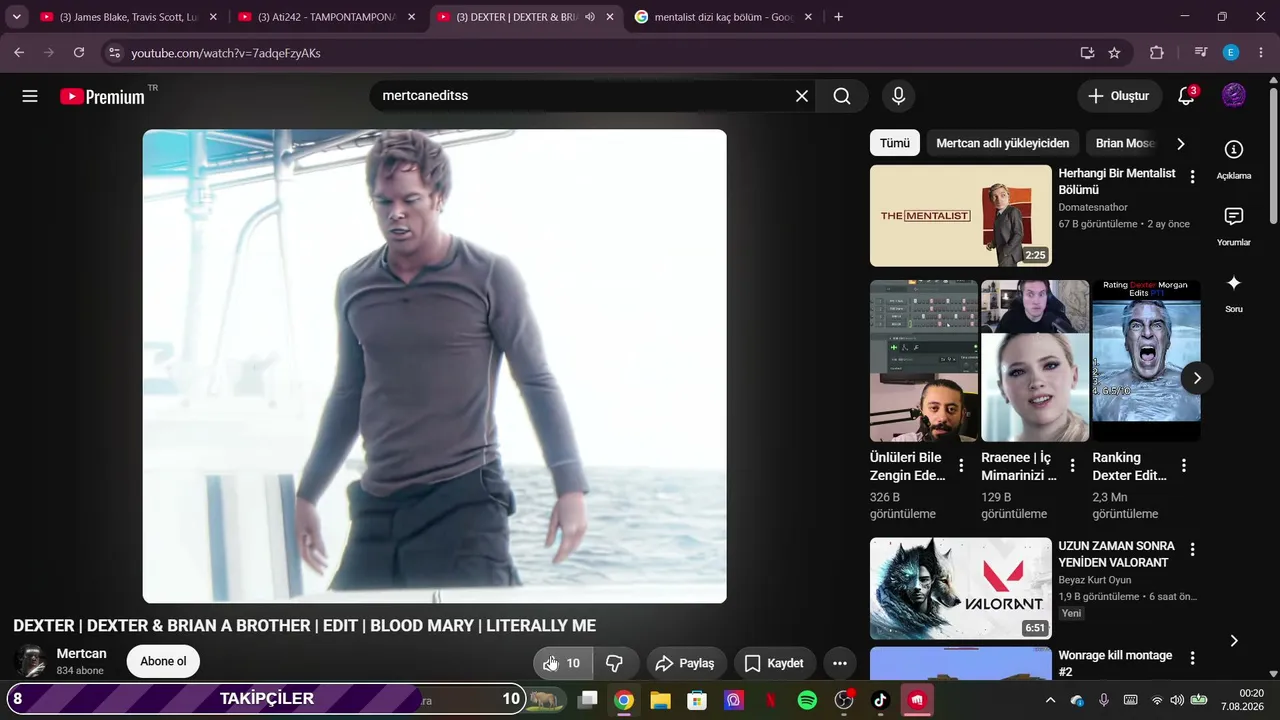
Task: Open more actions for the video
Action: (x=840, y=663)
